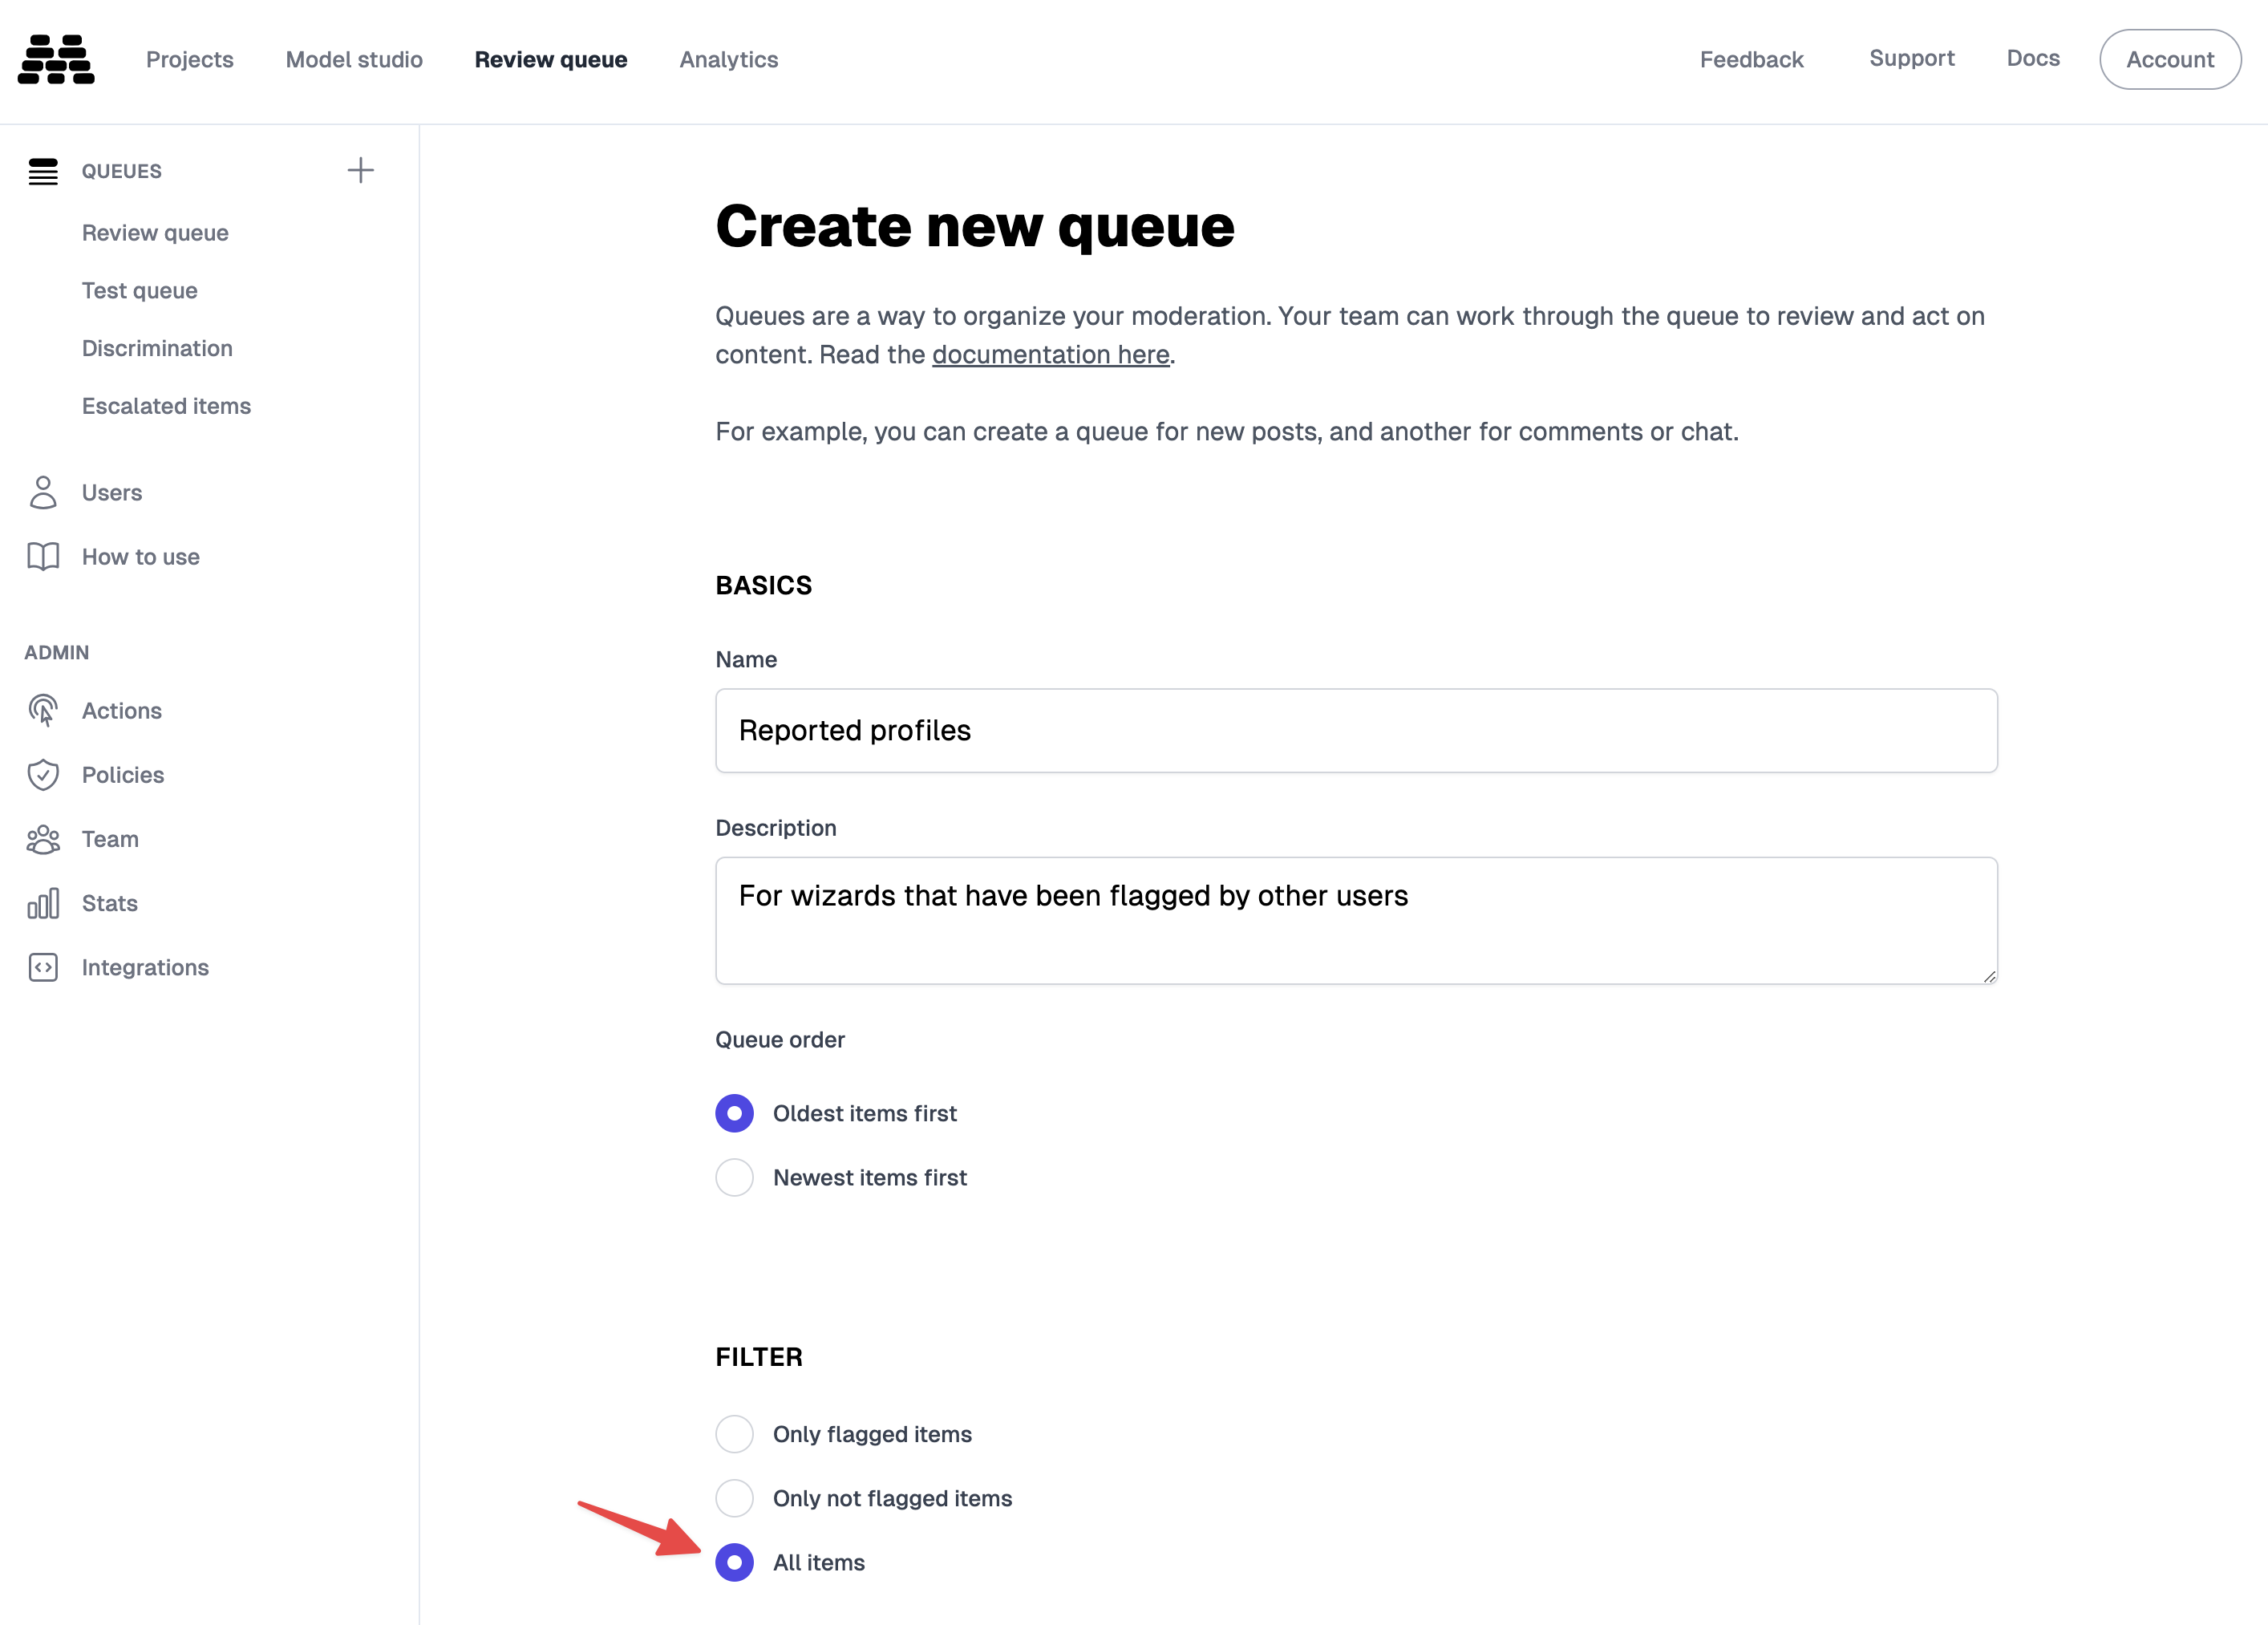Click the Queues list icon
Screen dimensions: 2268x1625
click(43, 172)
